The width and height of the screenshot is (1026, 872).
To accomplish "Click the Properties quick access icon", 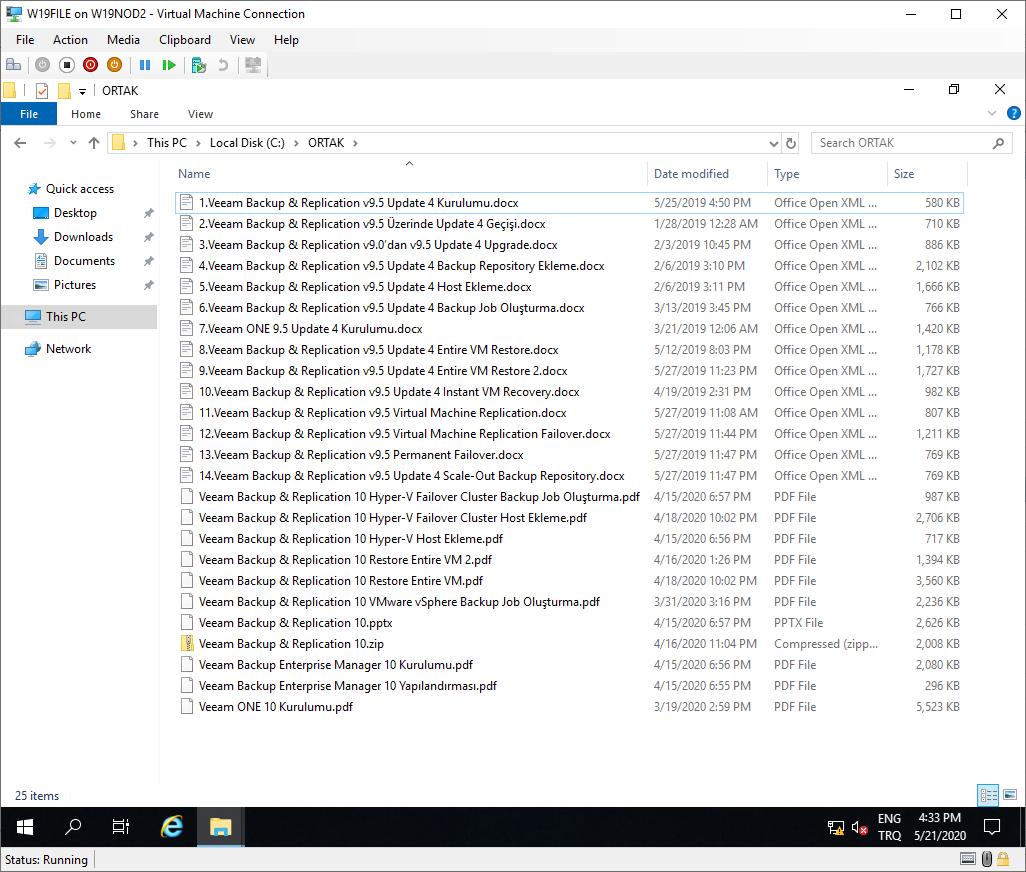I will (42, 90).
